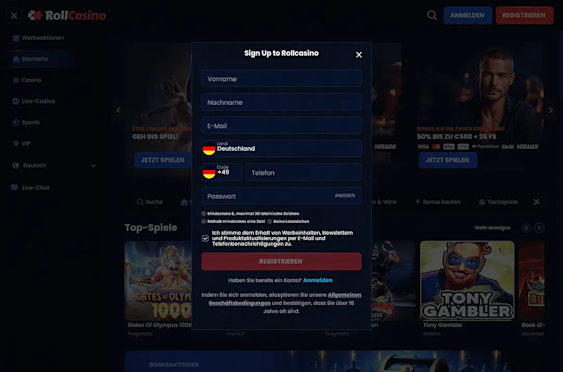Viewport: 563px width, 372px height.
Task: Show the password with ANZEIGEN
Action: [345, 196]
